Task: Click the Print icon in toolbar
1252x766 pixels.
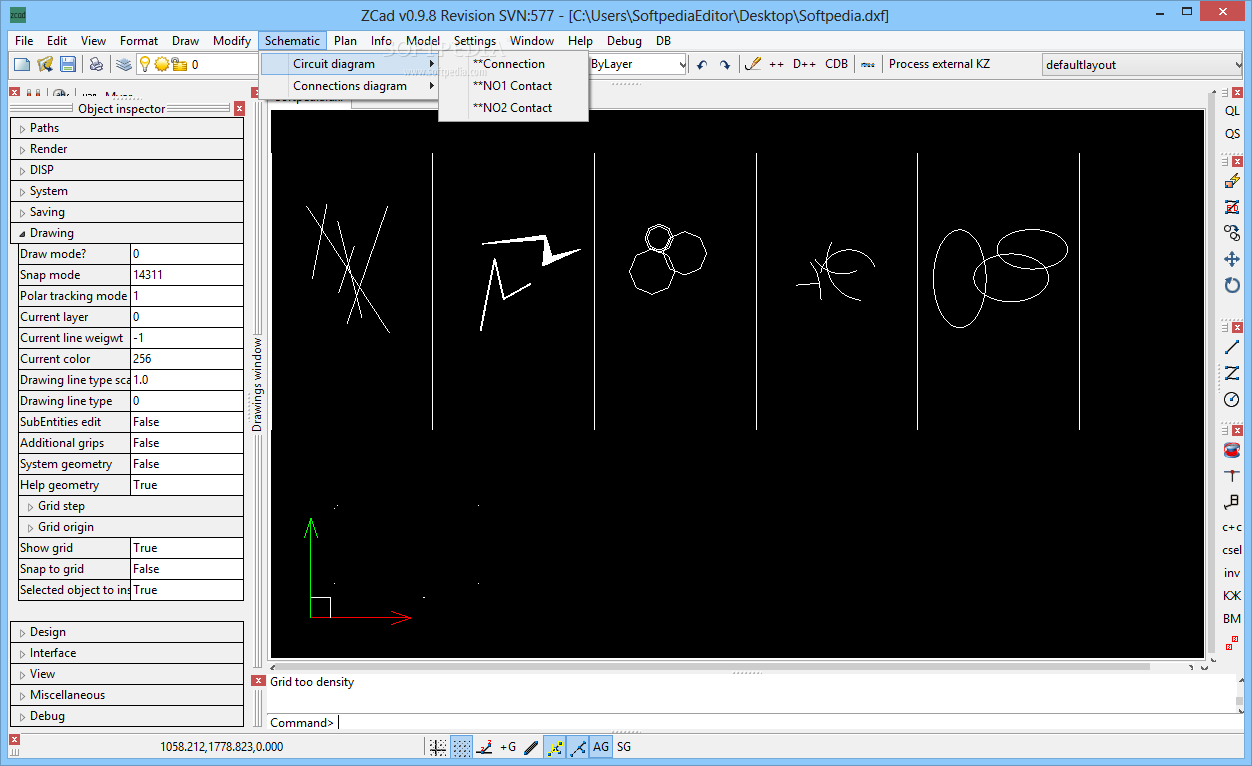Action: coord(96,64)
